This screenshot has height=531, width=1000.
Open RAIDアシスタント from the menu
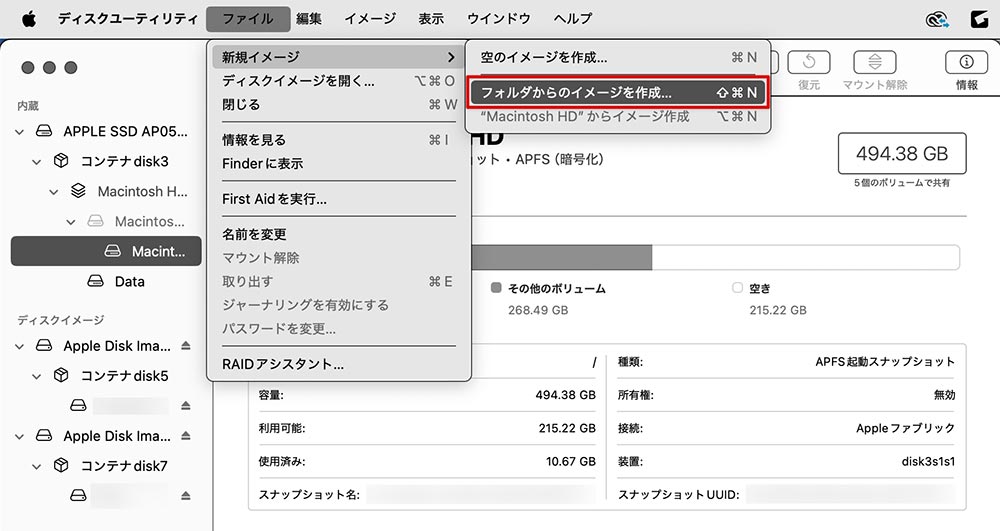[283, 365]
